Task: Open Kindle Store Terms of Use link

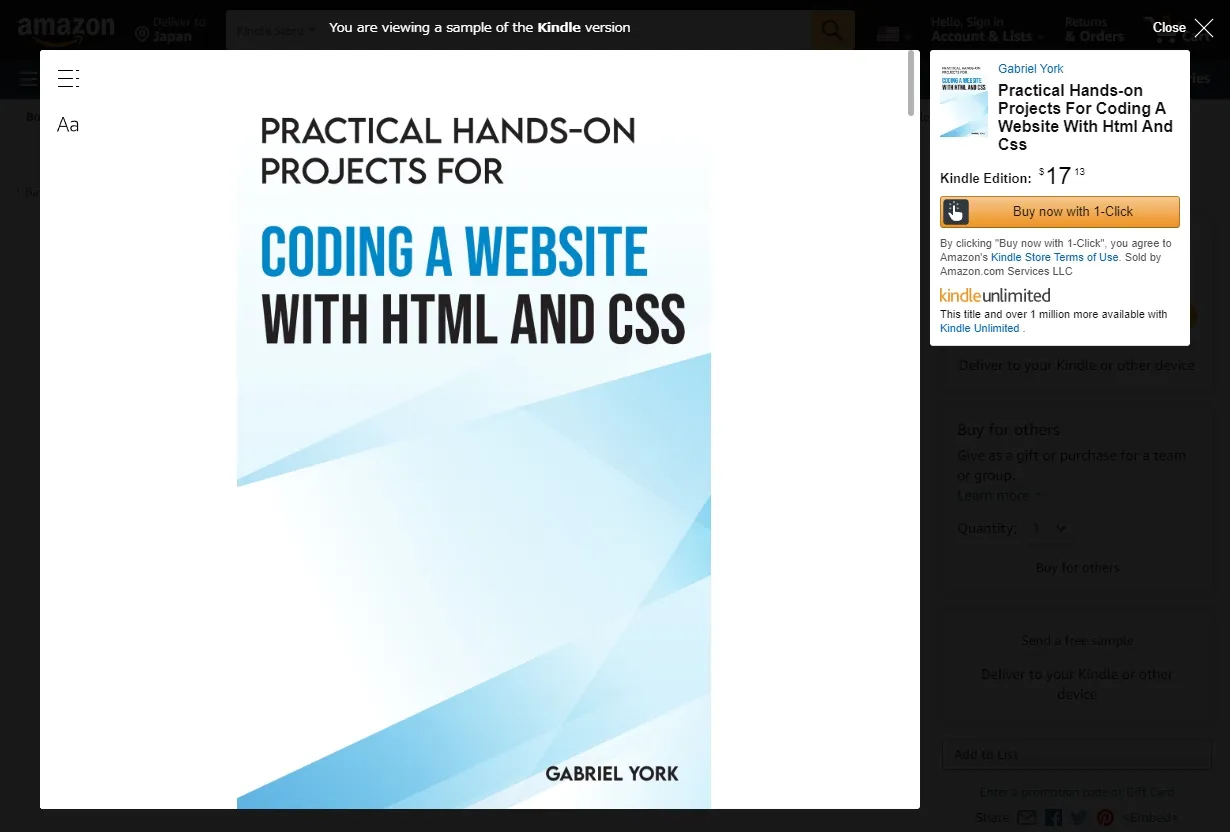Action: click(1054, 257)
